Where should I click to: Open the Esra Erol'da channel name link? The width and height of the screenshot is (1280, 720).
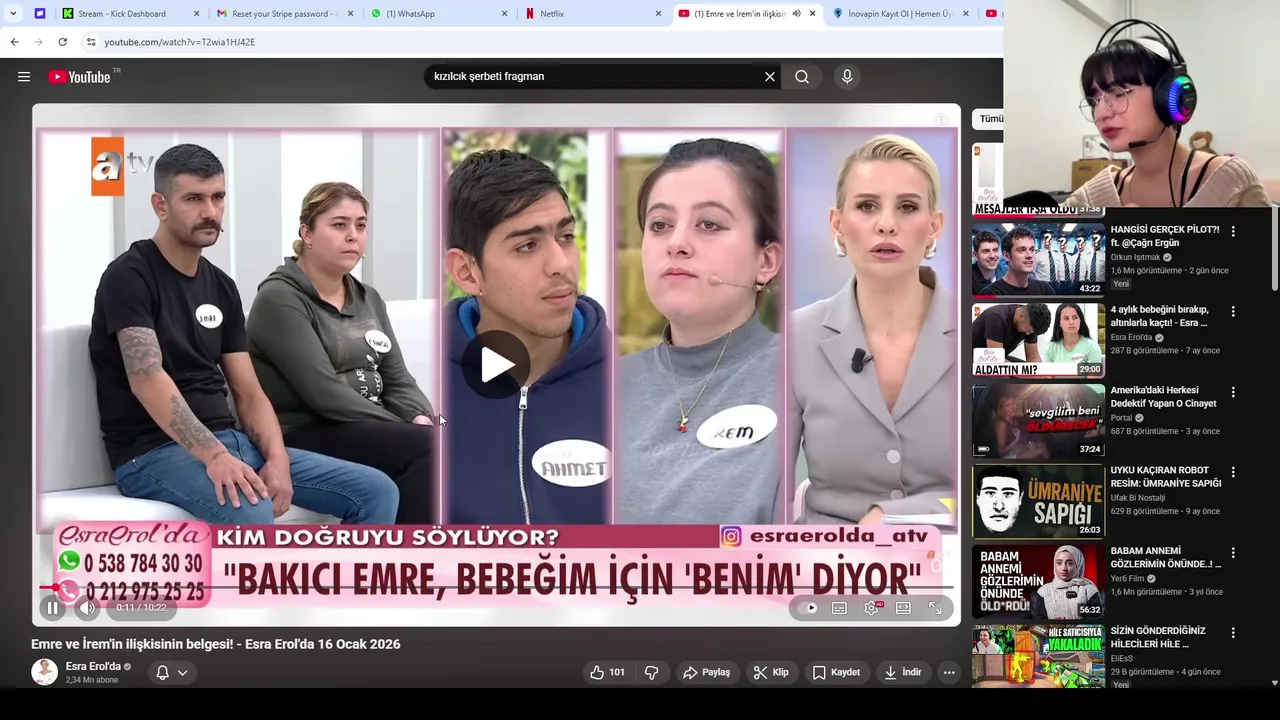click(93, 666)
